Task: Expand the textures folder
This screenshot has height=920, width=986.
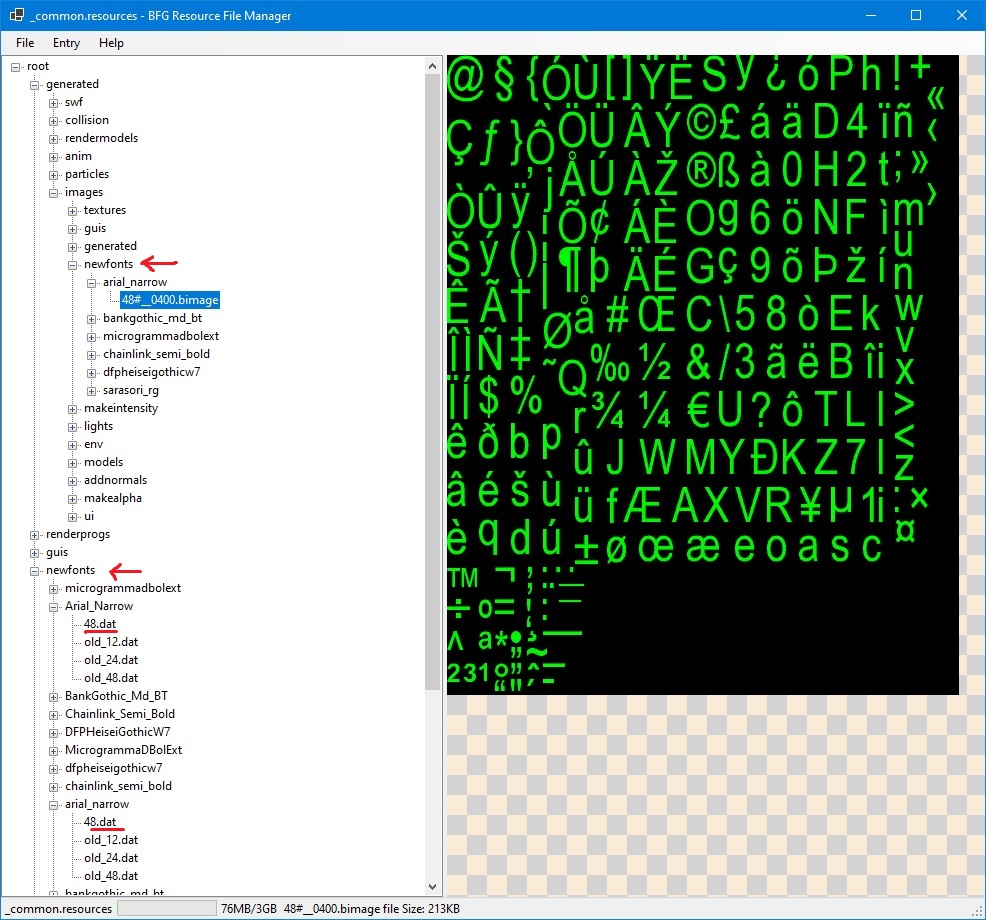Action: (72, 211)
